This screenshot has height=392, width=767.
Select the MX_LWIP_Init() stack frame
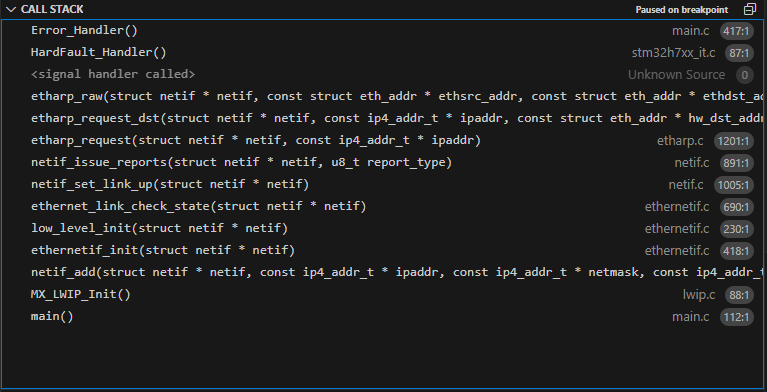tap(384, 295)
